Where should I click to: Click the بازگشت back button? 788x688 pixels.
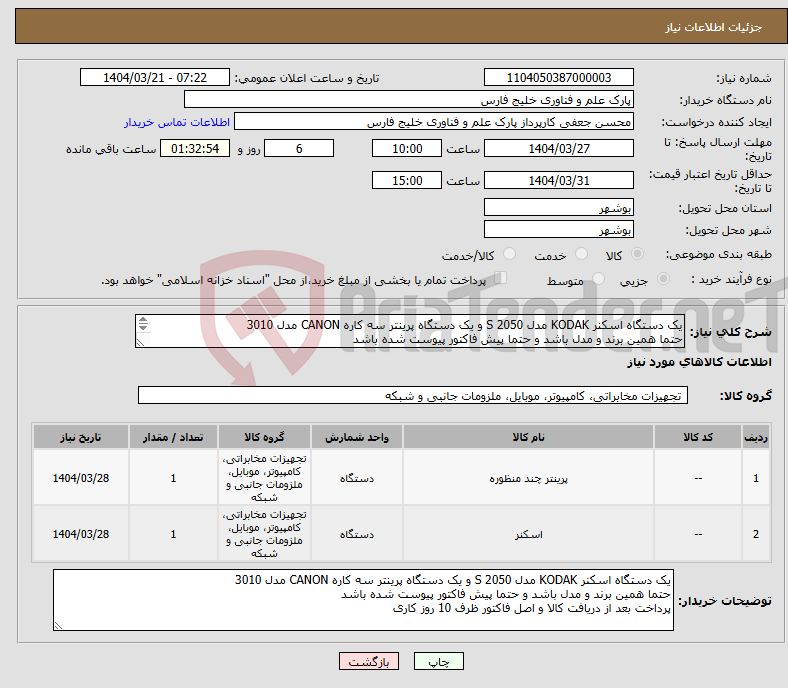[x=369, y=661]
